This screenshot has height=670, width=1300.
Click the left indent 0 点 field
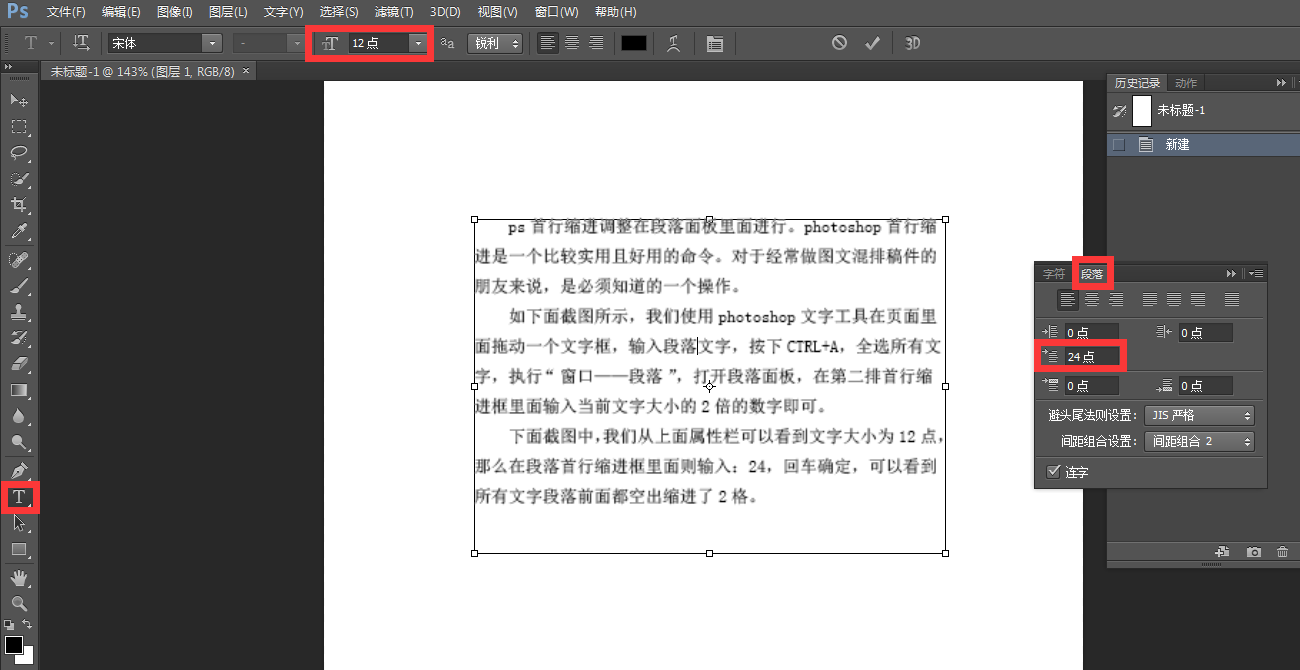(x=1091, y=332)
